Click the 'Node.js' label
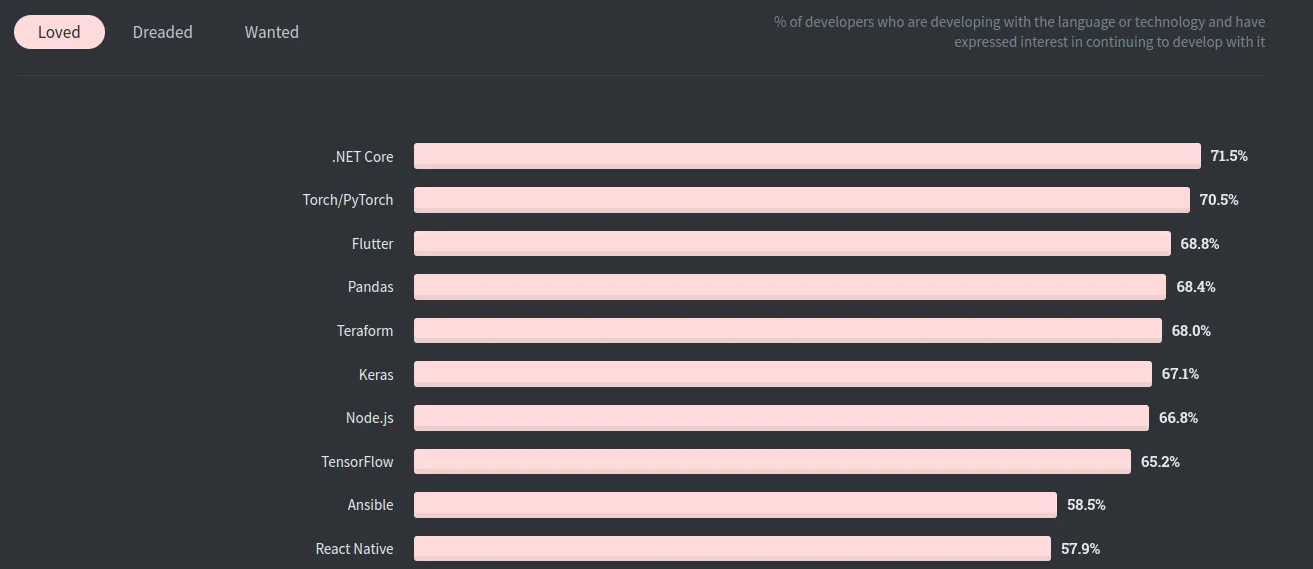 (370, 418)
